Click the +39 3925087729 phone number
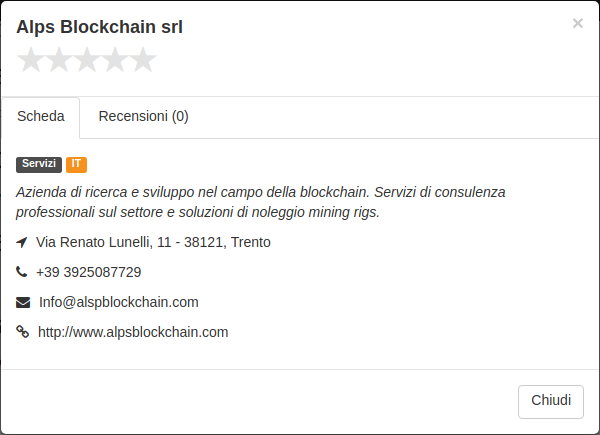Image resolution: width=600 pixels, height=435 pixels. (x=88, y=272)
